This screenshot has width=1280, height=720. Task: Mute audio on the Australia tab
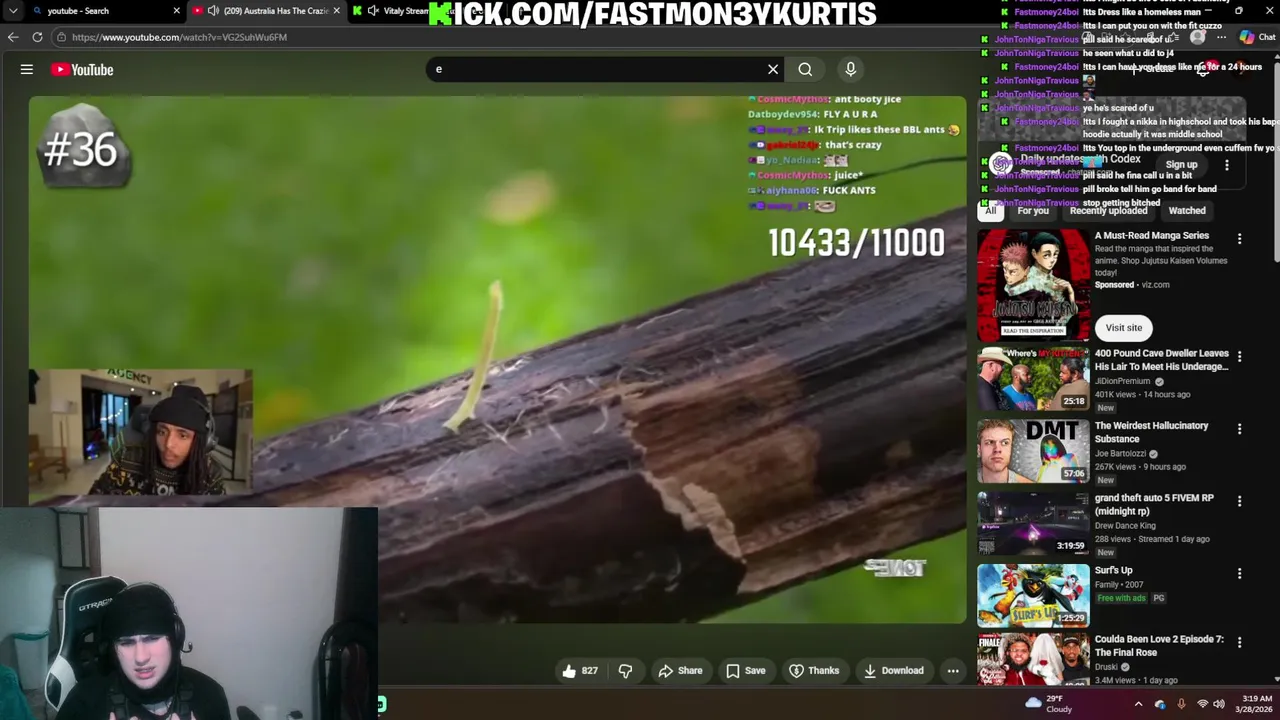pos(213,11)
